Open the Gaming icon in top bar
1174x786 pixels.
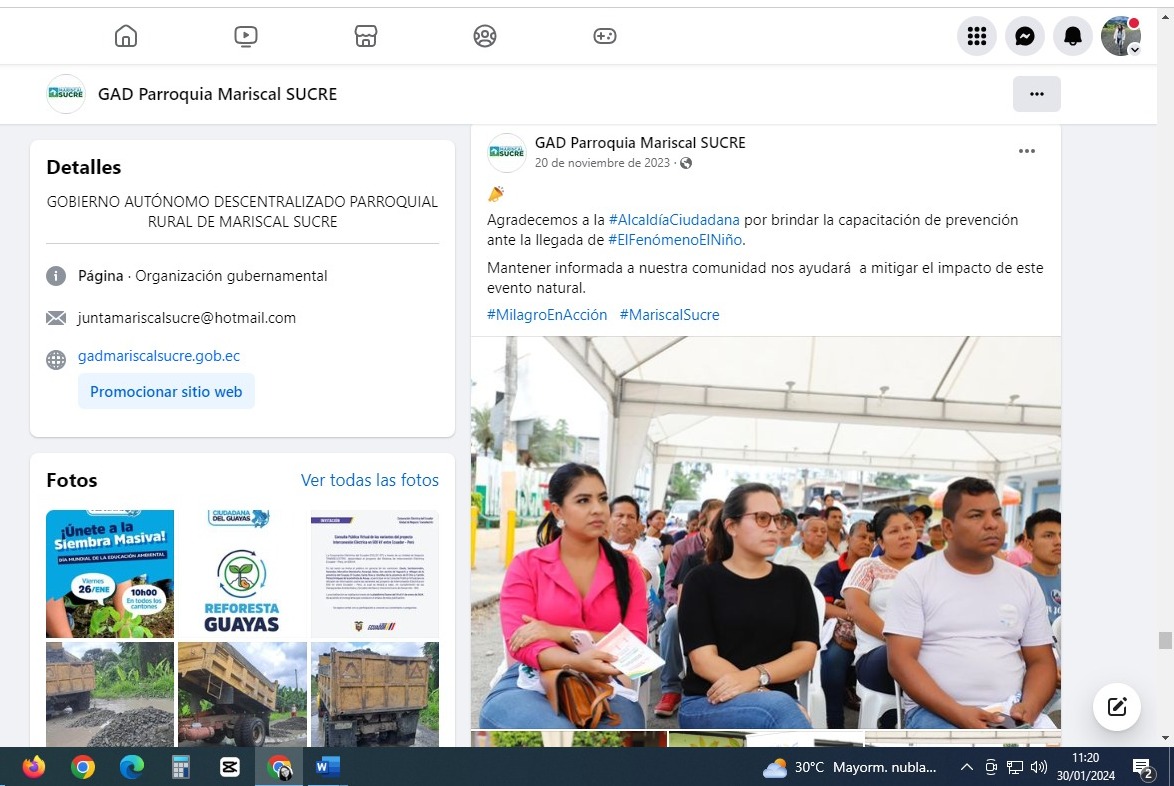click(x=605, y=36)
